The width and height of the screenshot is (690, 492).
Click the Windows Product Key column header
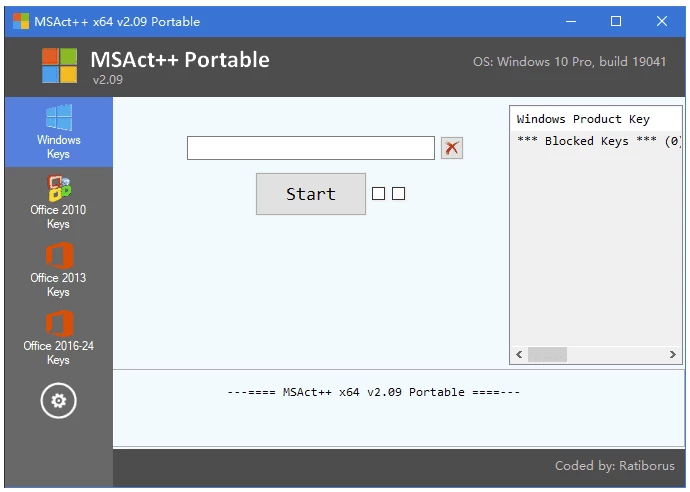point(583,119)
